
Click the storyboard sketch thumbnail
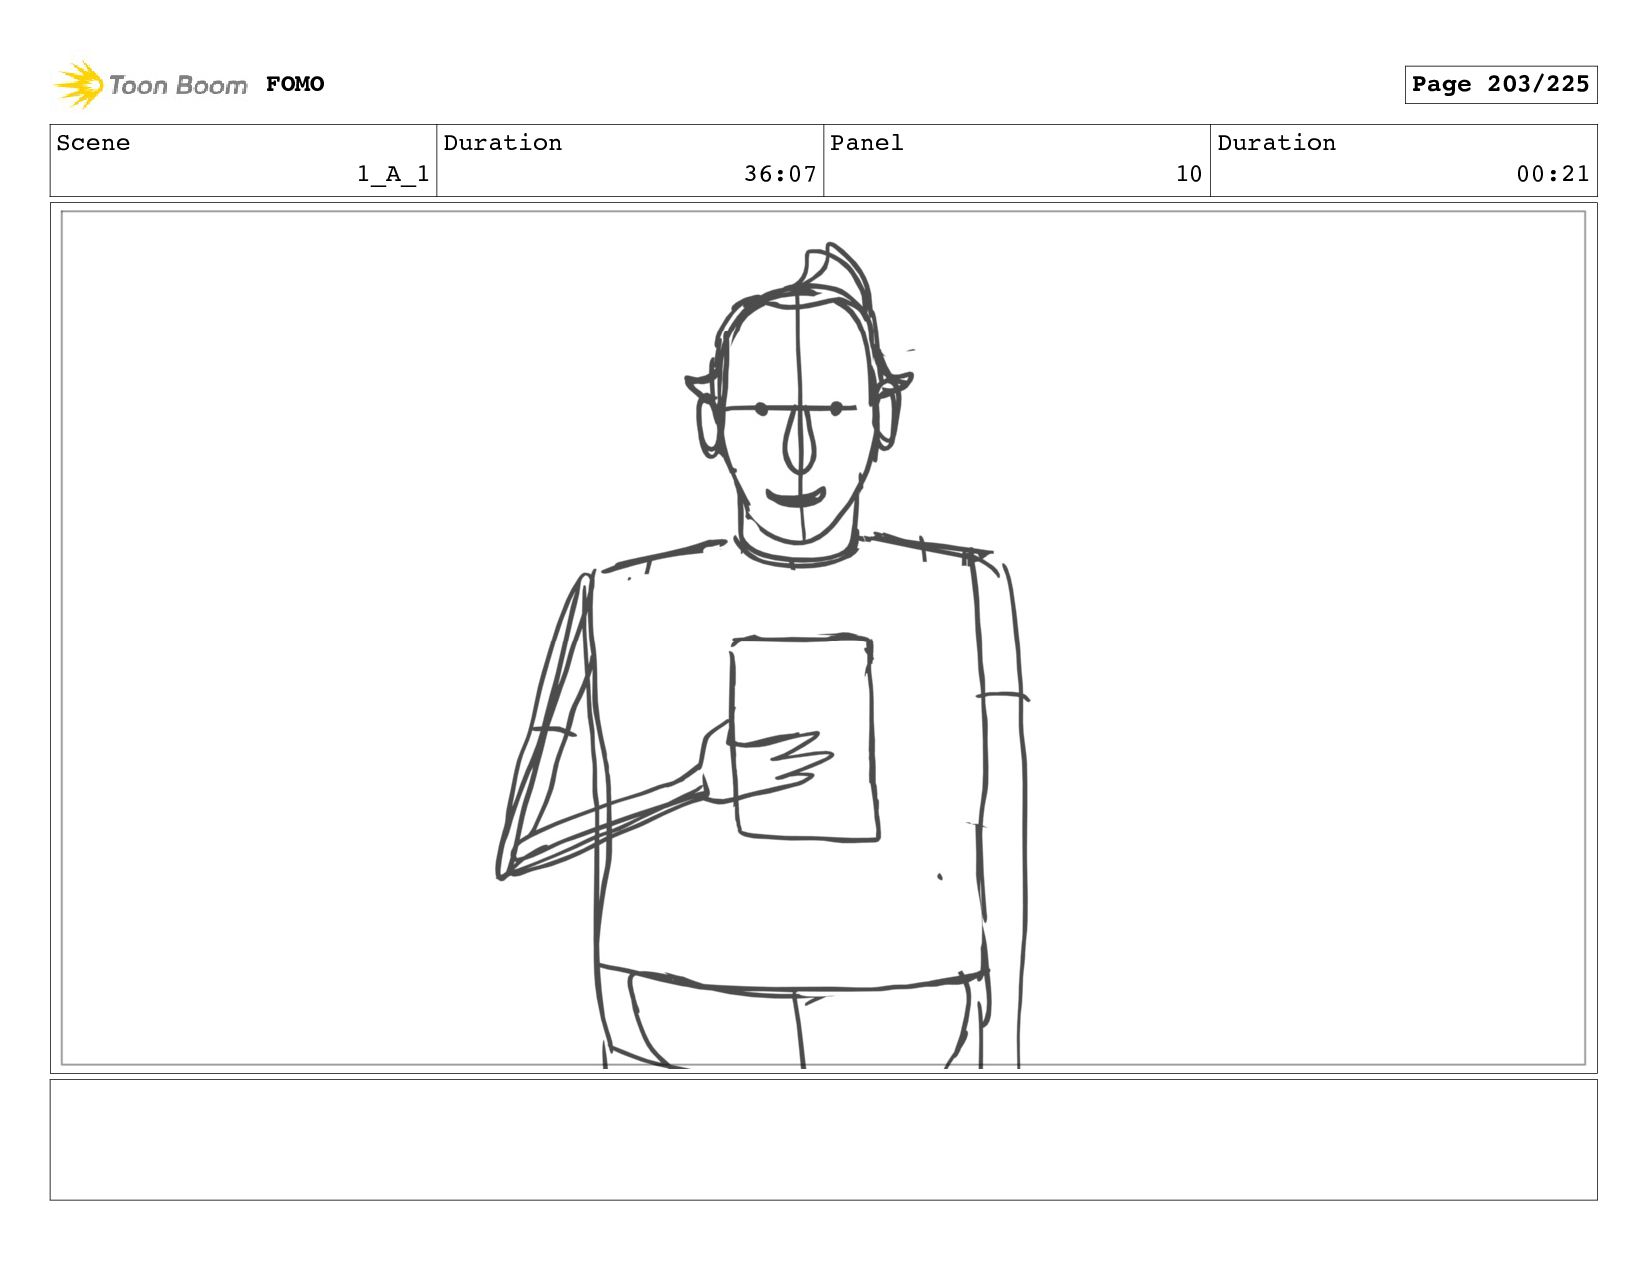point(823,638)
